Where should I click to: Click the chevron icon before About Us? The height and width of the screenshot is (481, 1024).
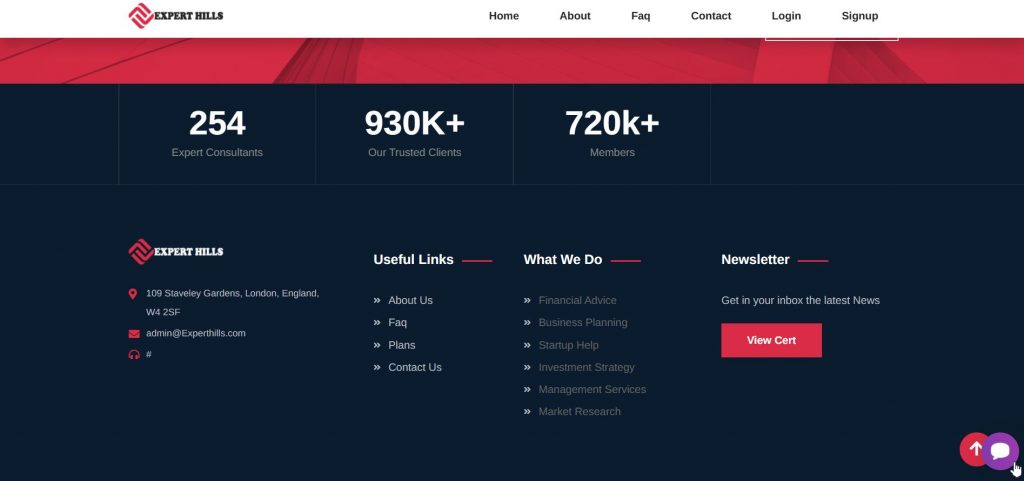click(x=377, y=301)
